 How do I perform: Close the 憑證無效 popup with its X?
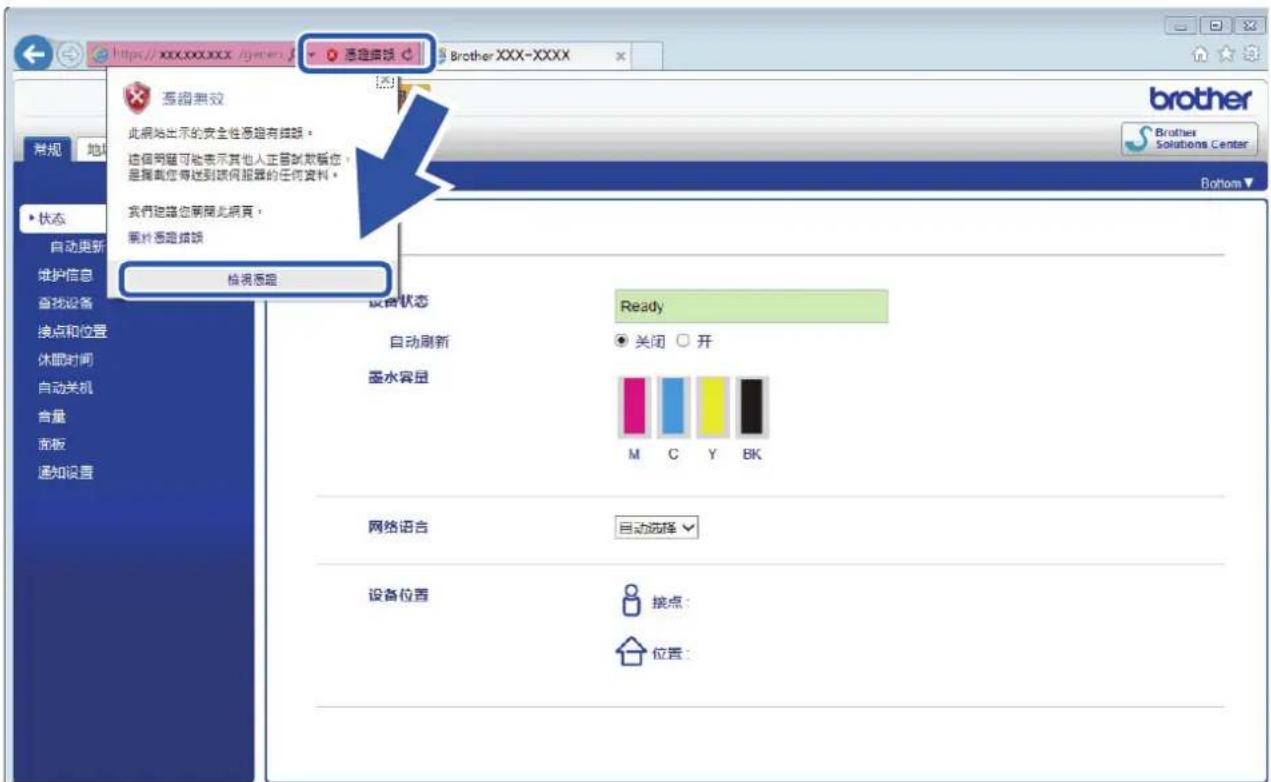(x=383, y=82)
